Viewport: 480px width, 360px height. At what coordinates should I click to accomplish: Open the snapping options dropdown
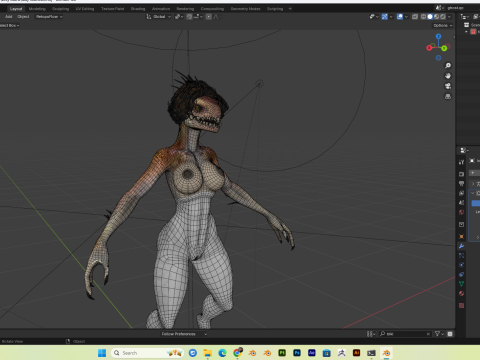[x=197, y=17]
